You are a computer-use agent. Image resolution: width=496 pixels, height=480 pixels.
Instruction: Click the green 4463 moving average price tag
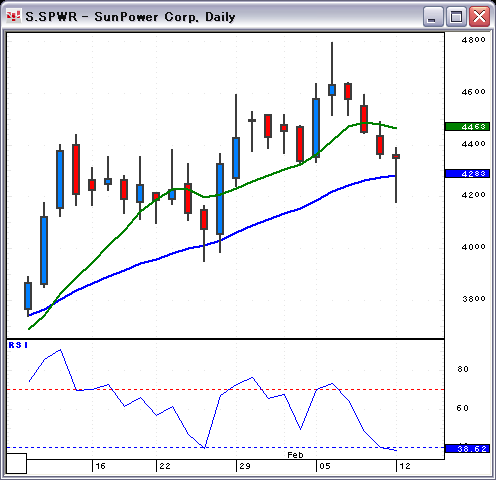tap(467, 127)
